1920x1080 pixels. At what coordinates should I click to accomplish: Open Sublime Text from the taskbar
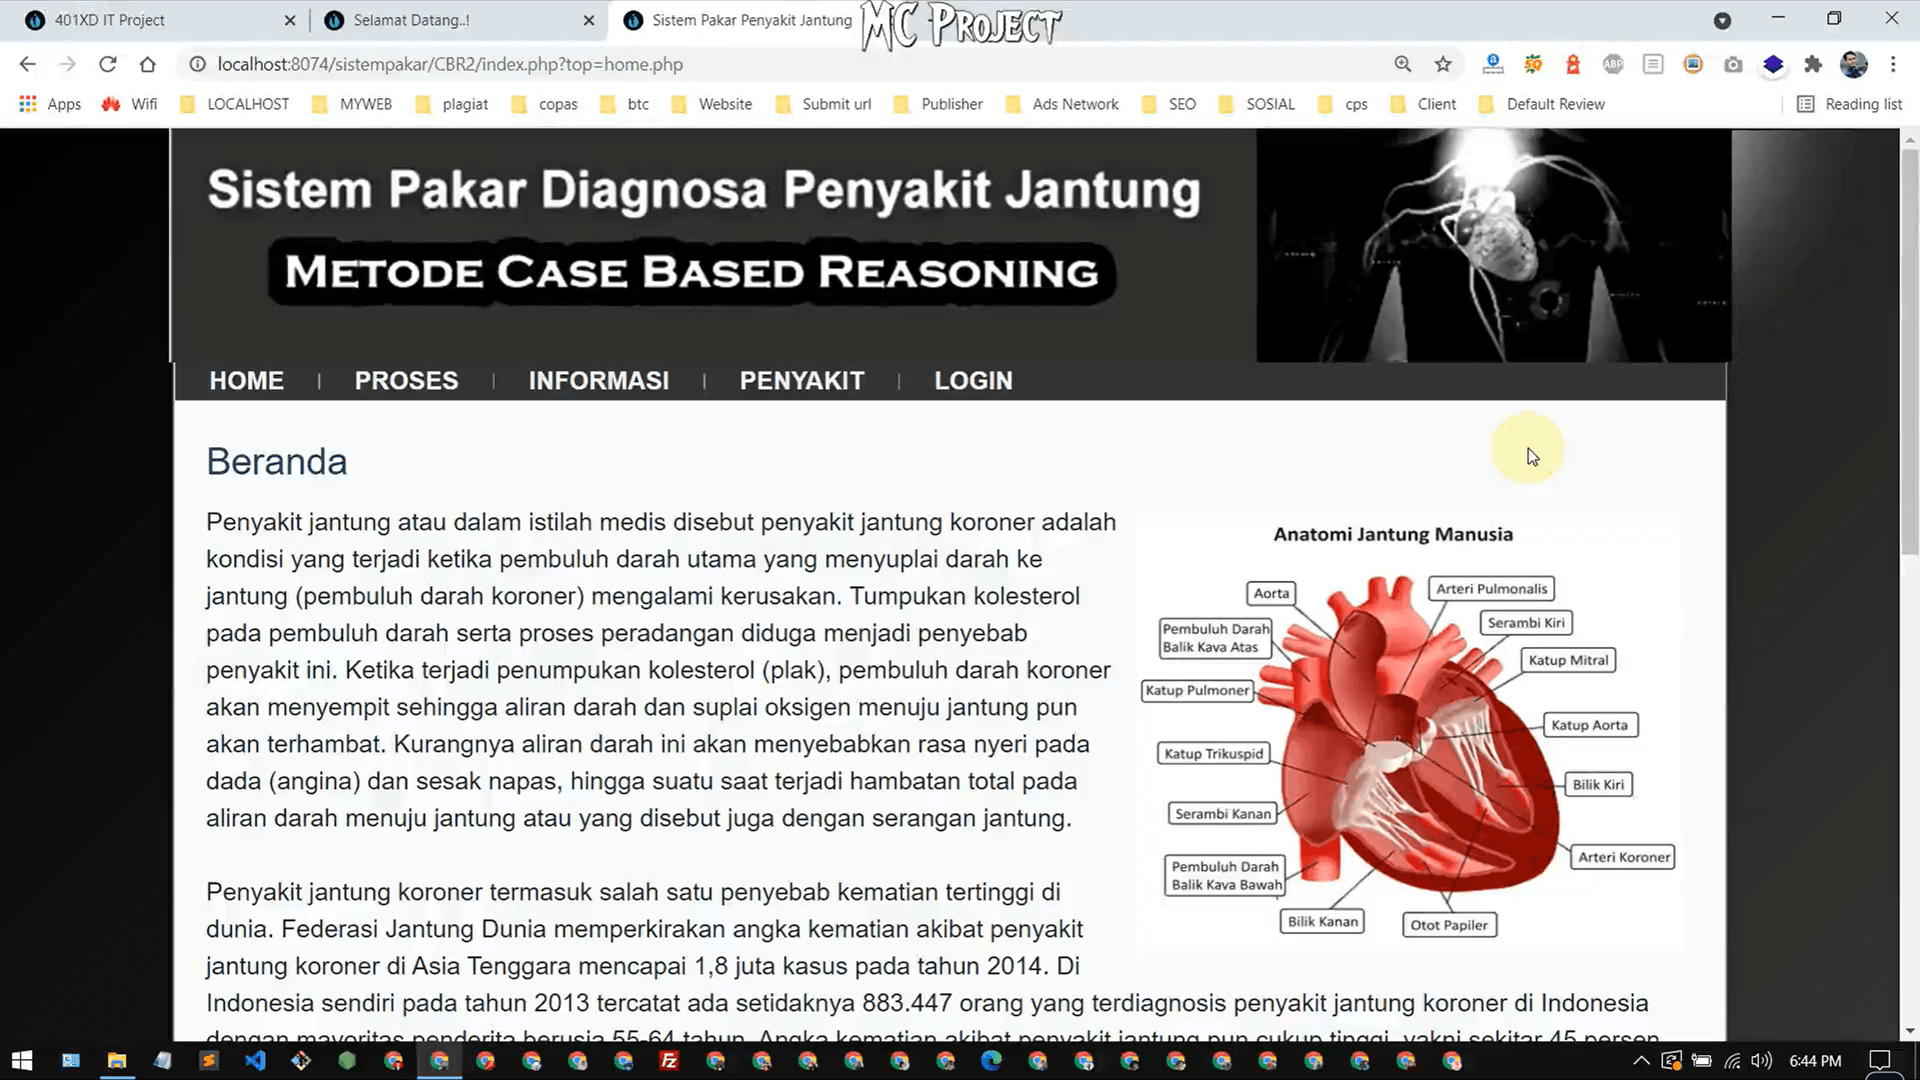[x=209, y=1060]
